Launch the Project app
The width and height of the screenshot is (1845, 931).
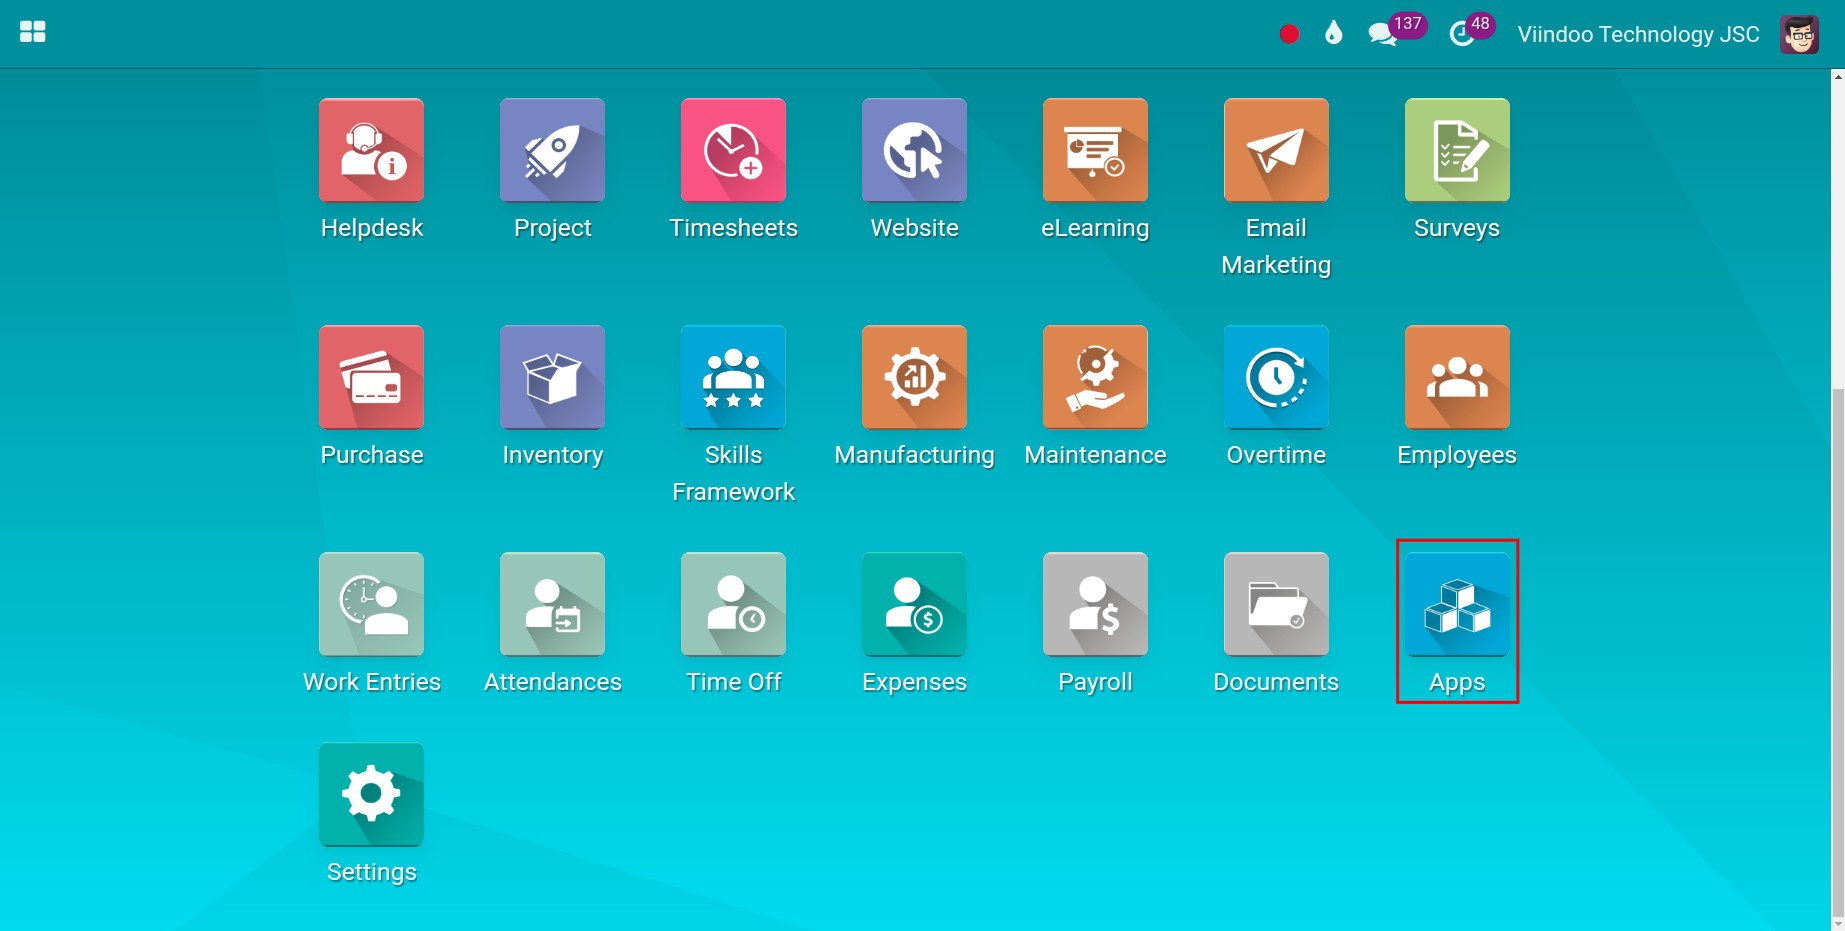(552, 150)
